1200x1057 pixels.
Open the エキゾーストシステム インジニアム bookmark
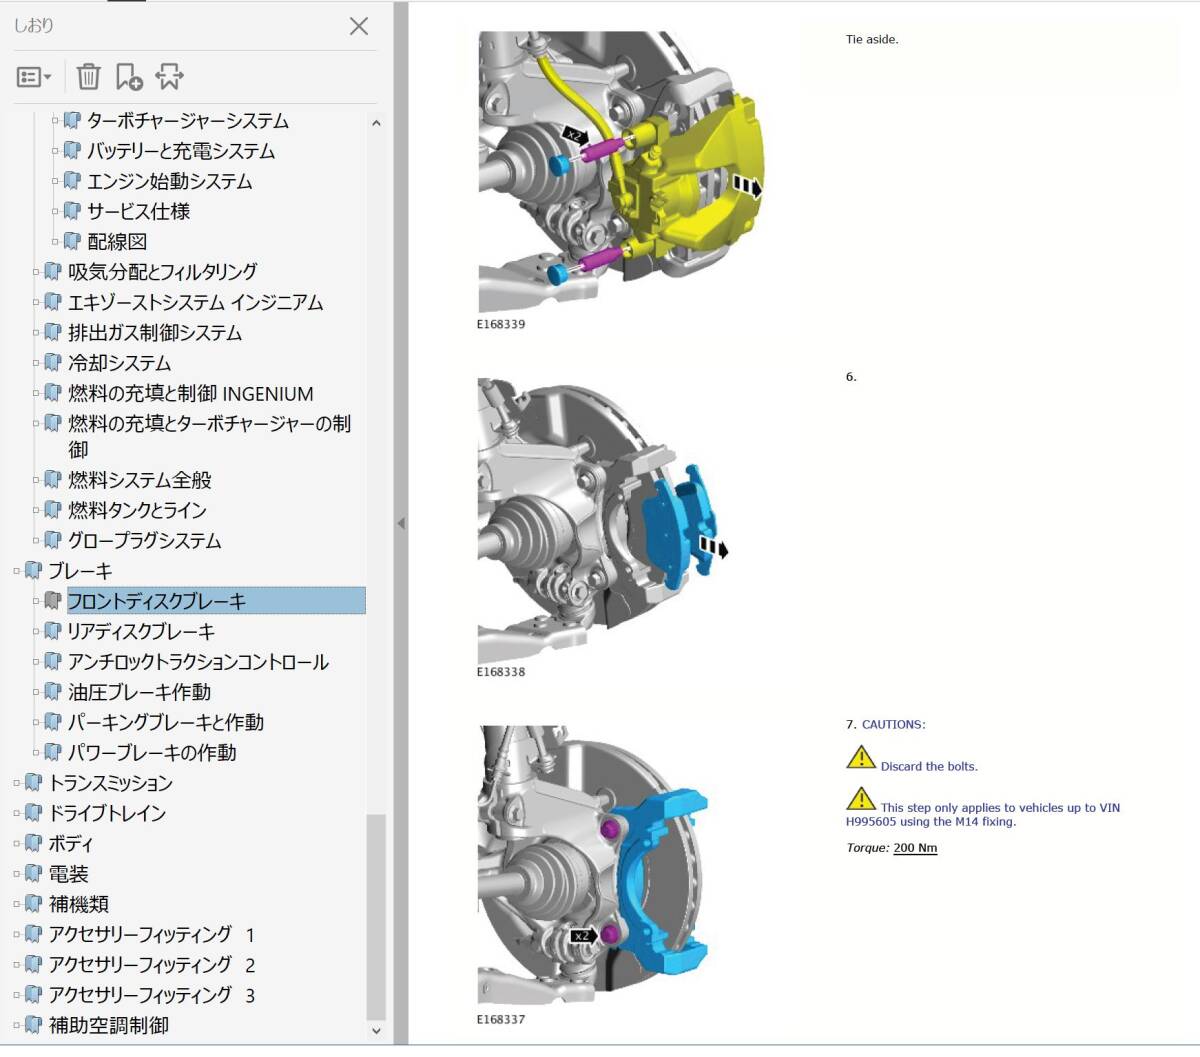195,302
